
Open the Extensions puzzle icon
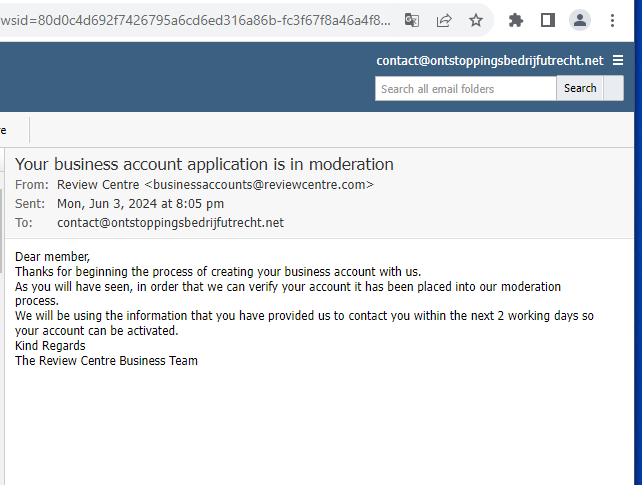[x=516, y=20]
